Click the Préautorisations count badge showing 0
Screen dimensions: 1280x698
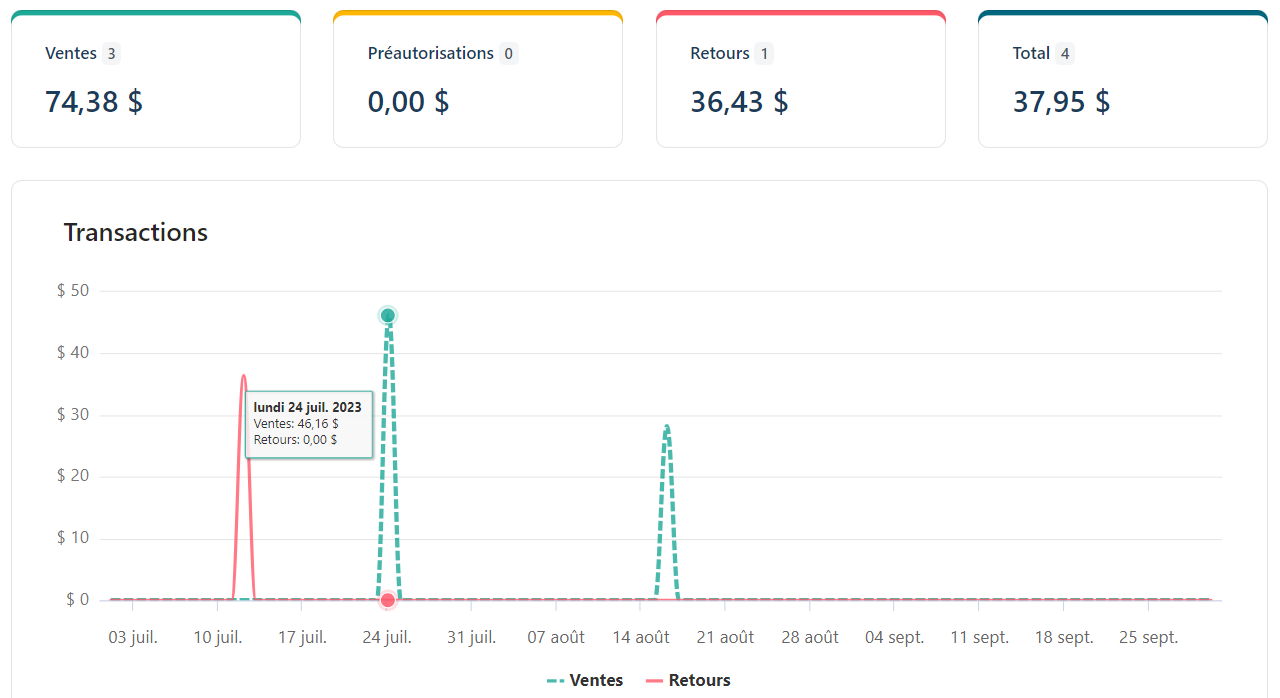pyautogui.click(x=508, y=54)
